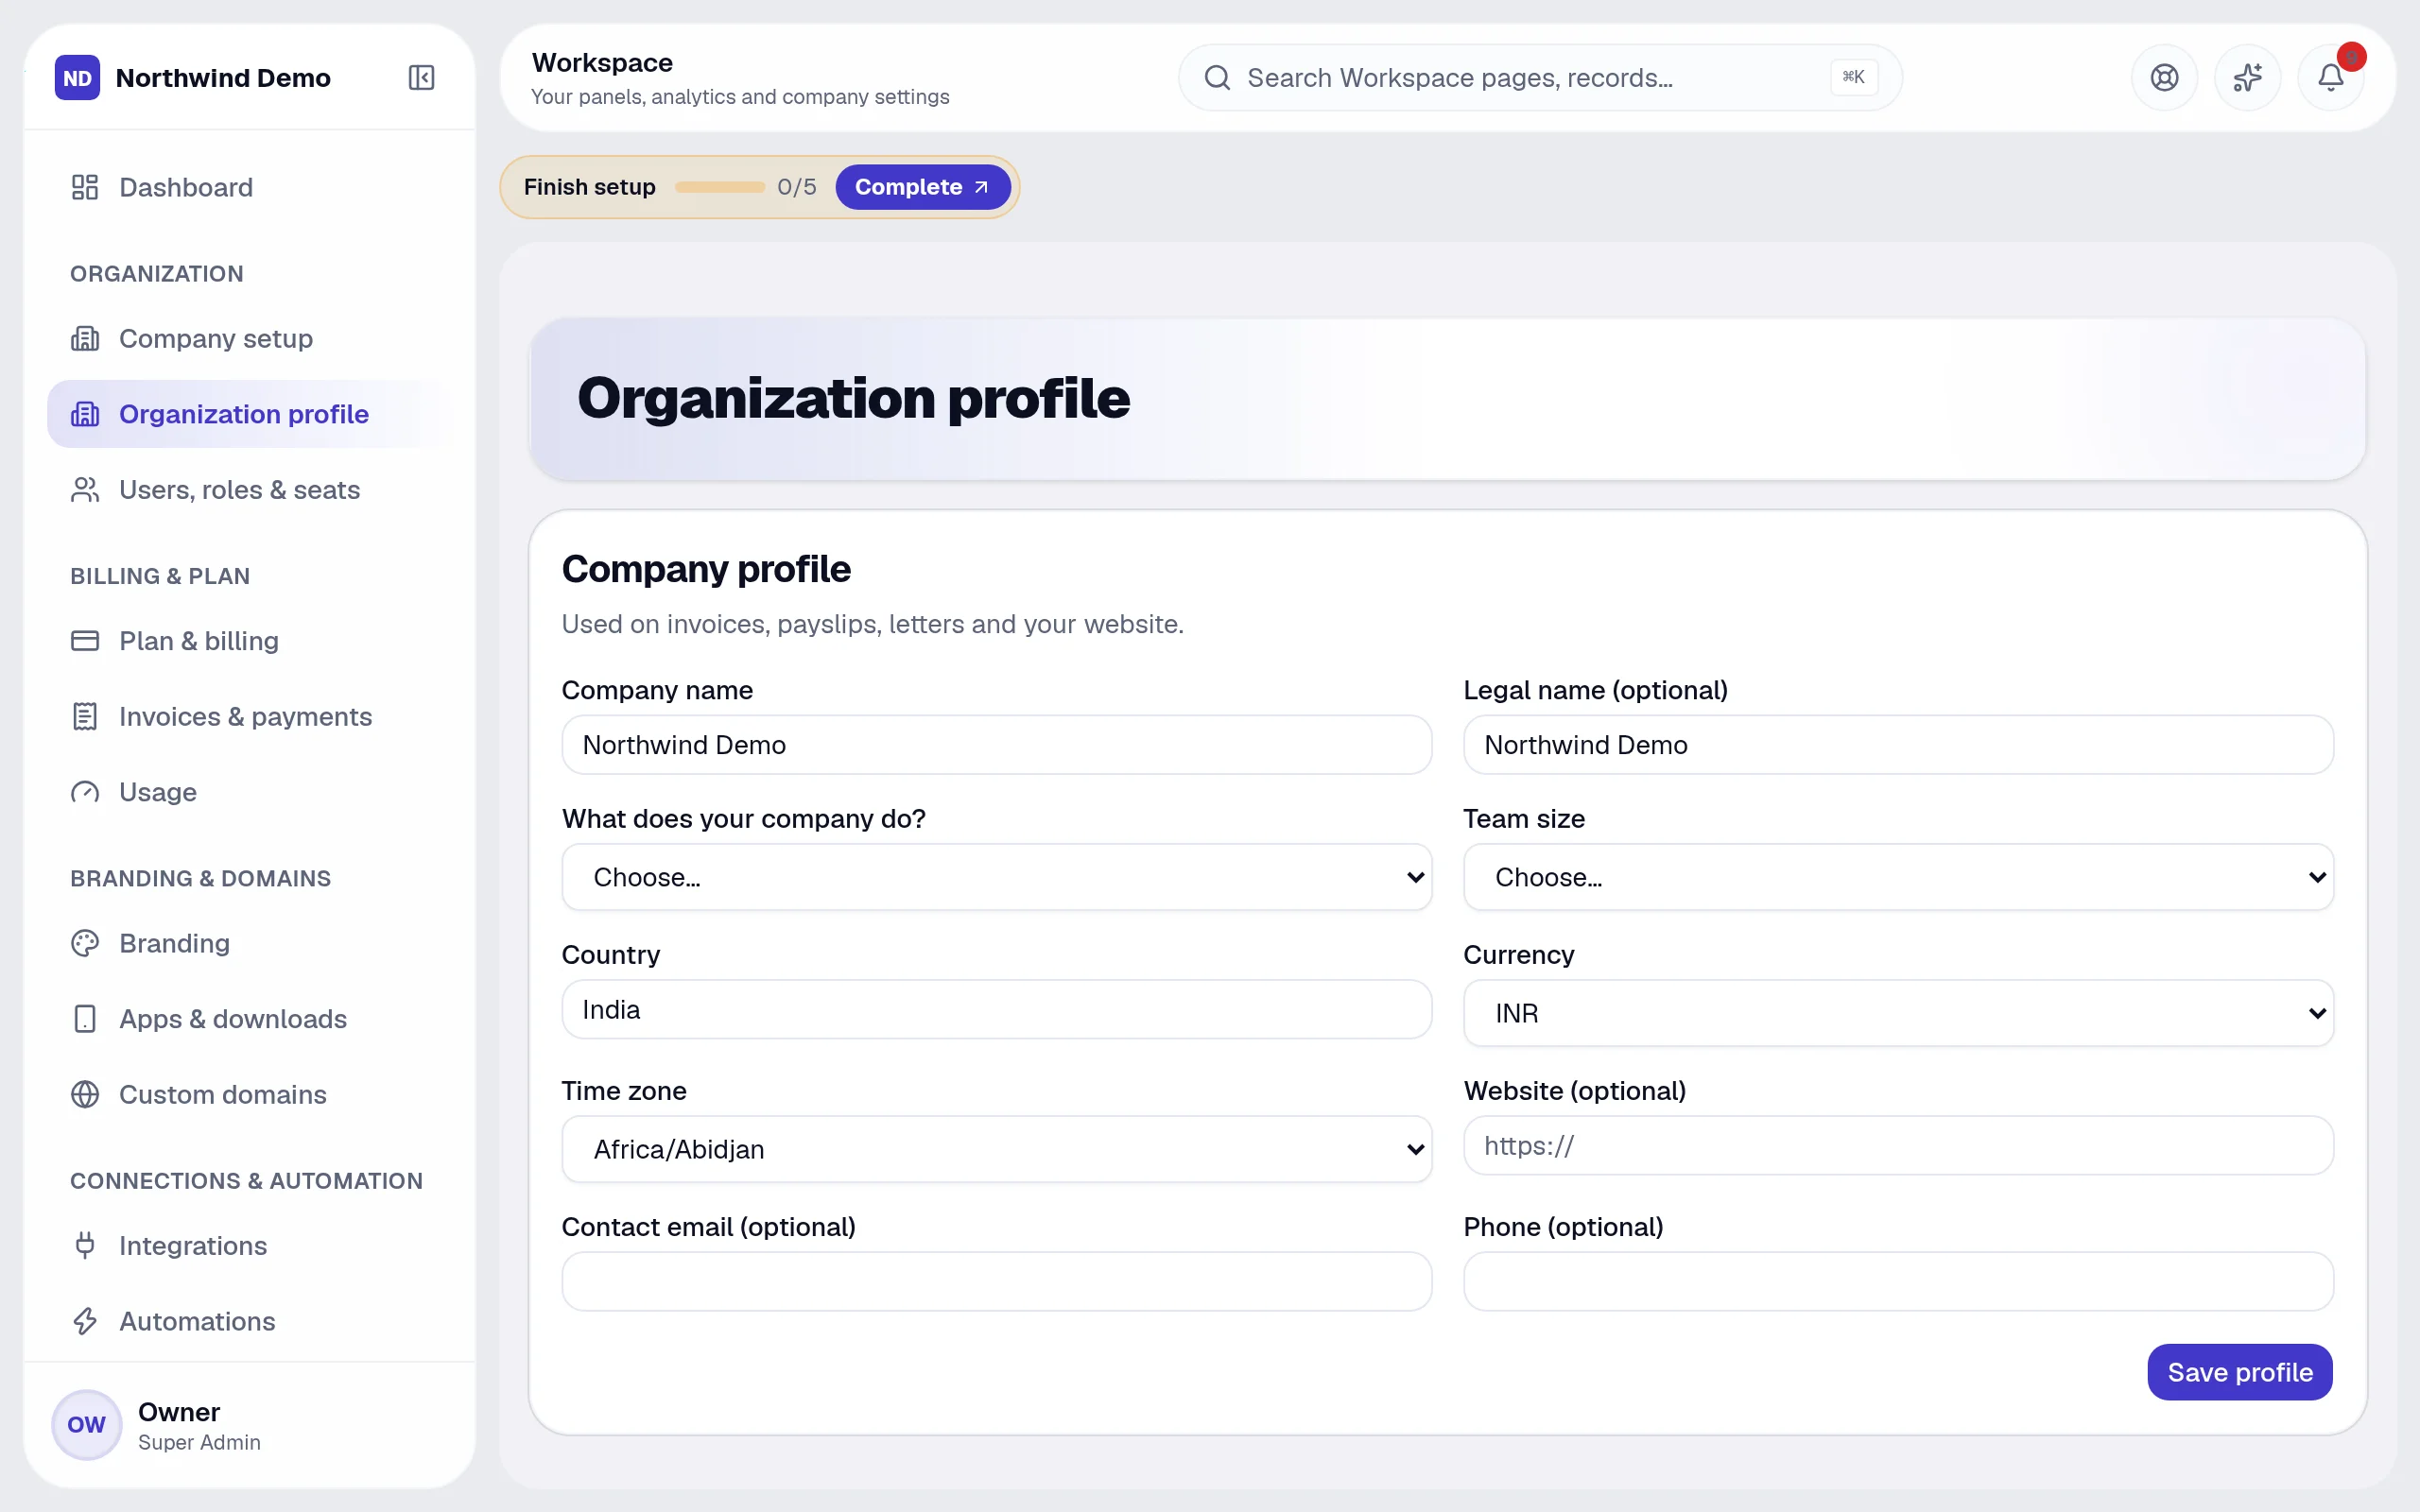Viewport: 2420px width, 1512px height.
Task: Open notifications bell icon
Action: pos(2330,77)
